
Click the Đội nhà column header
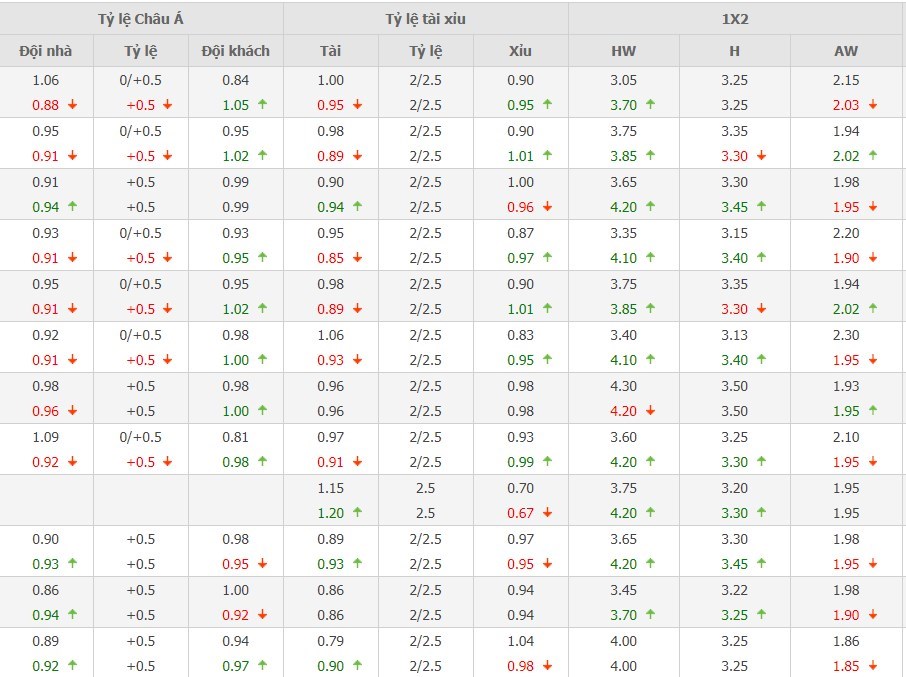point(46,51)
